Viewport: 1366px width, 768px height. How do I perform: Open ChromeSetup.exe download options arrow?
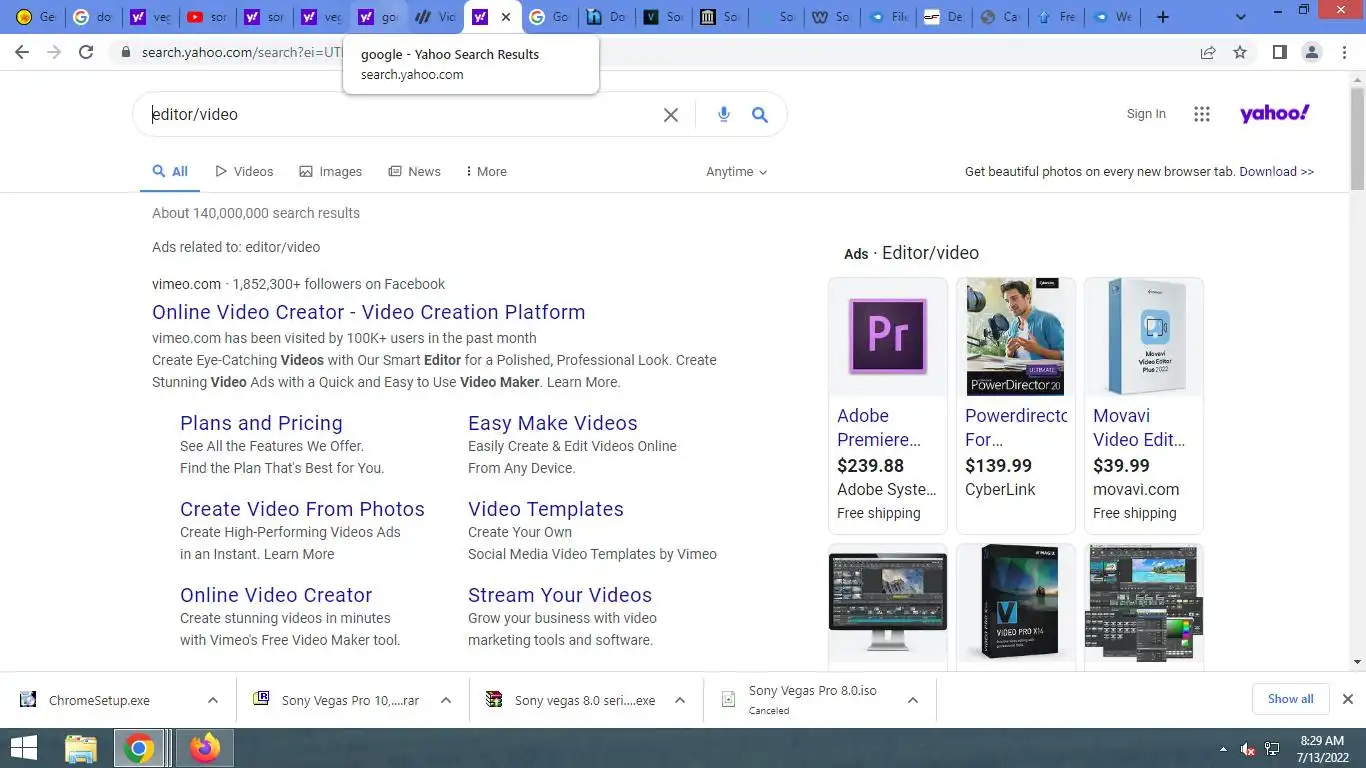point(213,700)
